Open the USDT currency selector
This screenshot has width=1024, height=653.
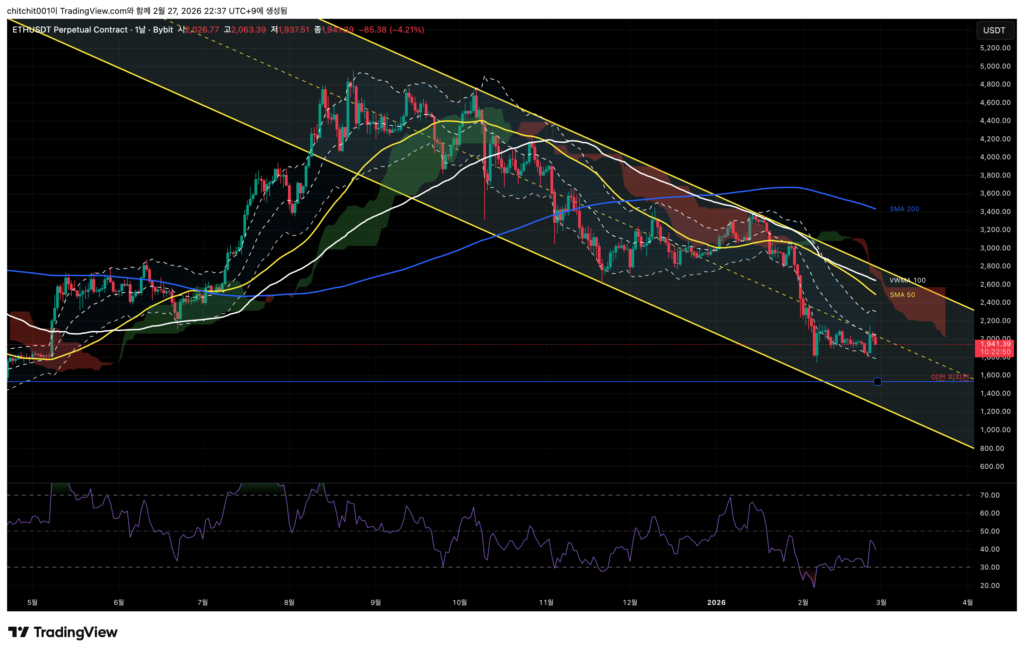click(993, 30)
